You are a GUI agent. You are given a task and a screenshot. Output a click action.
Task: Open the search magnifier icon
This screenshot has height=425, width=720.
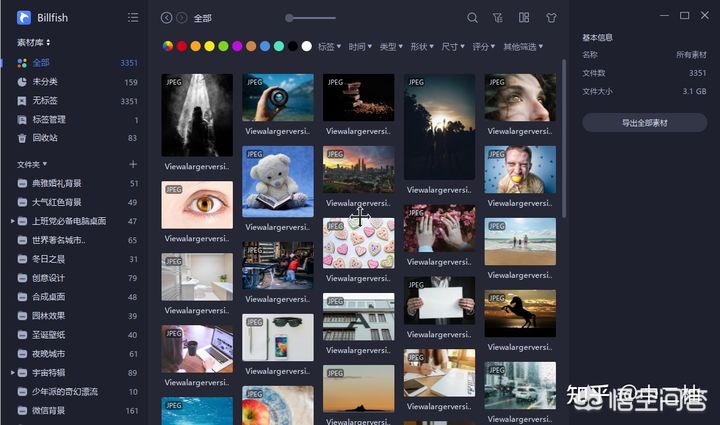coord(472,18)
